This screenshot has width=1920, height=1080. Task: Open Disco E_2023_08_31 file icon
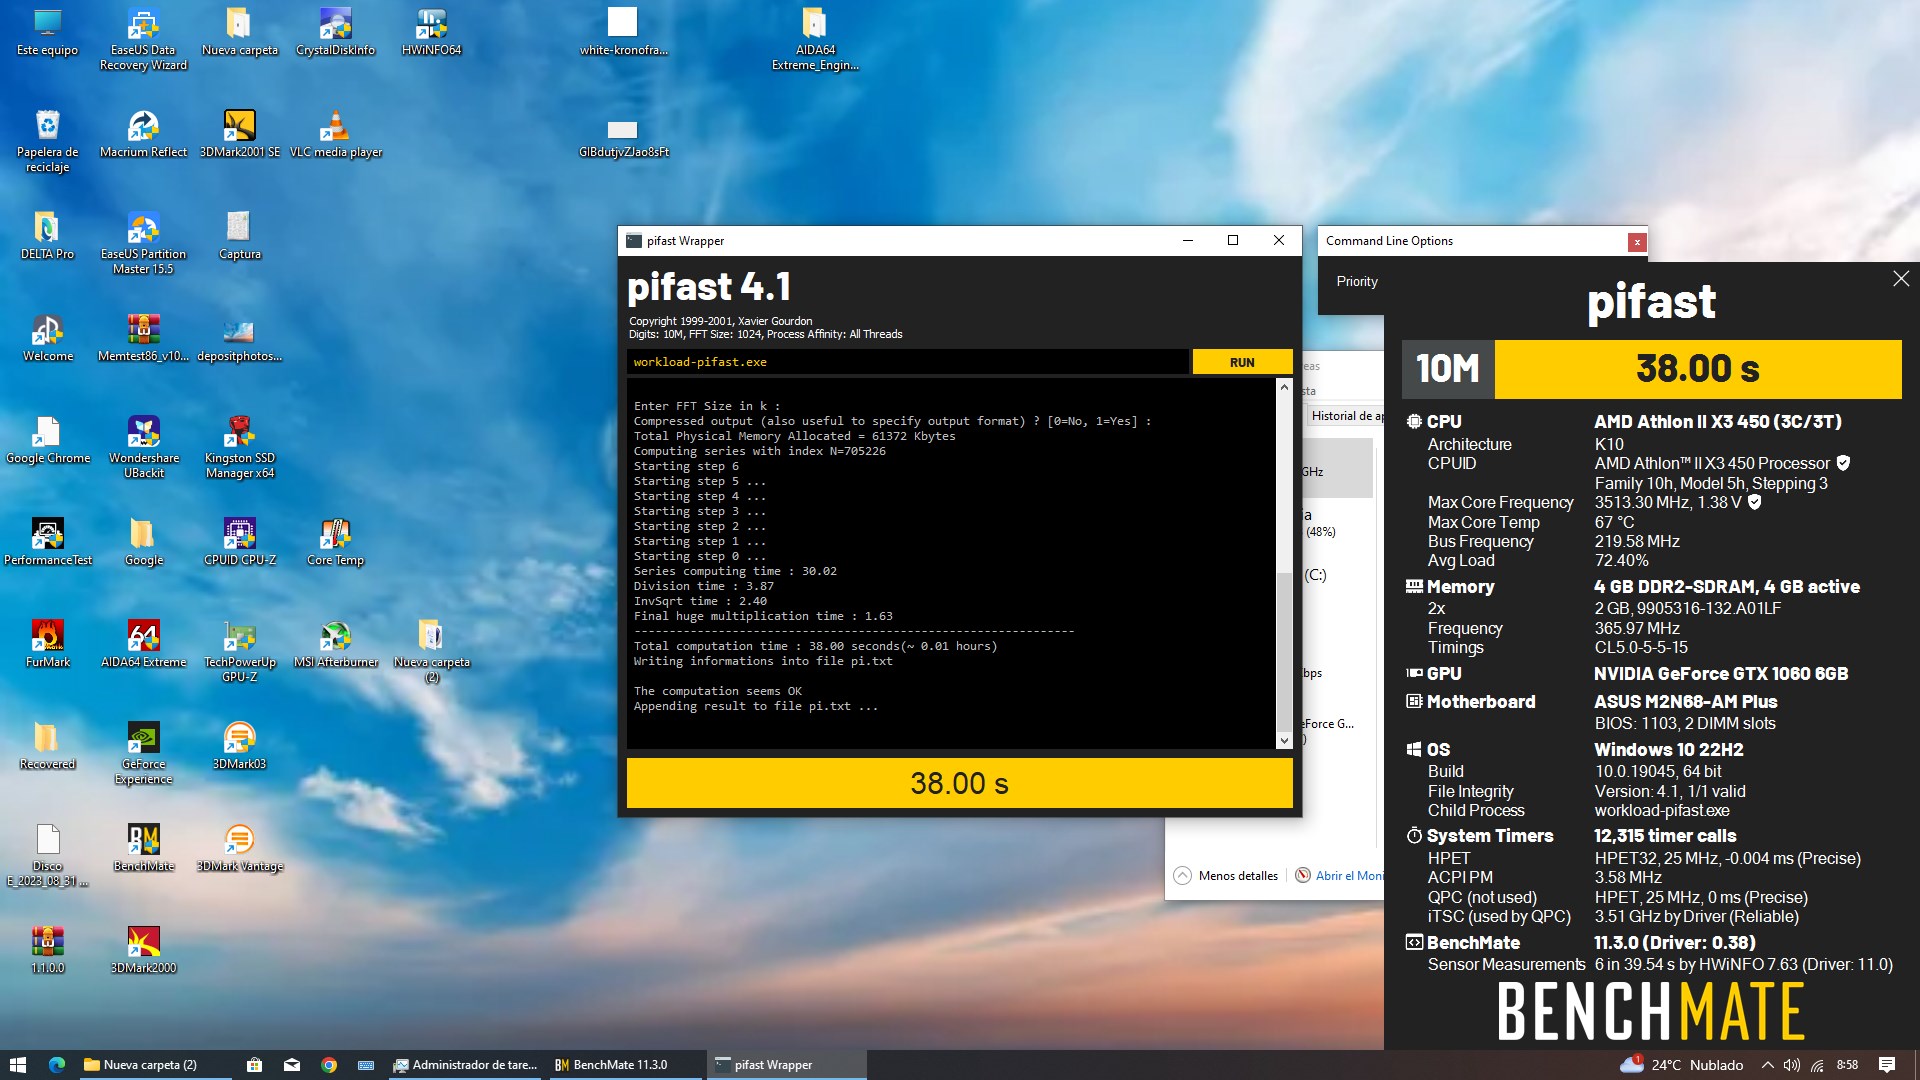click(47, 855)
